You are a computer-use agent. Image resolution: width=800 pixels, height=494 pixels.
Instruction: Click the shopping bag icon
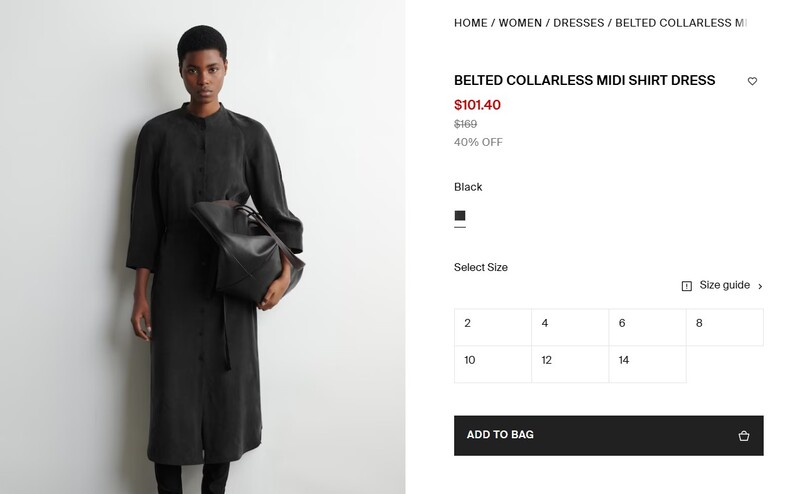click(x=744, y=435)
